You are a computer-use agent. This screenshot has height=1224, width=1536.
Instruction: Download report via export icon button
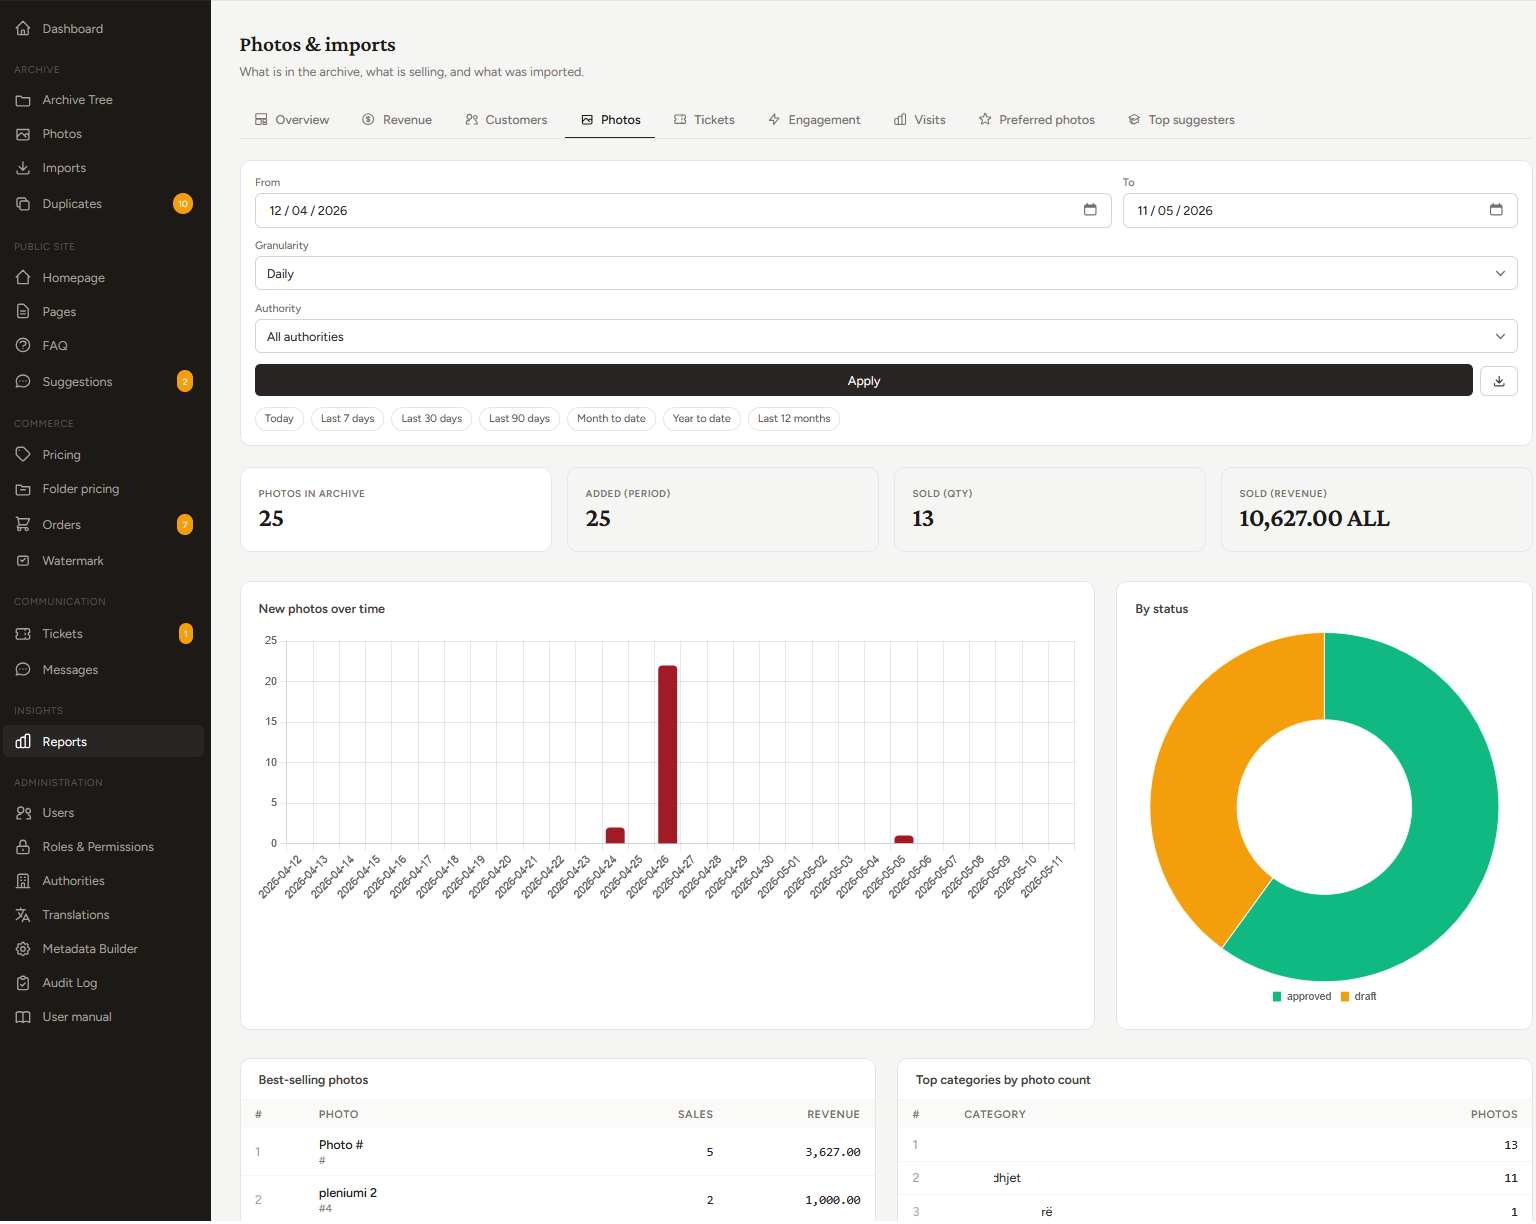tap(1499, 381)
